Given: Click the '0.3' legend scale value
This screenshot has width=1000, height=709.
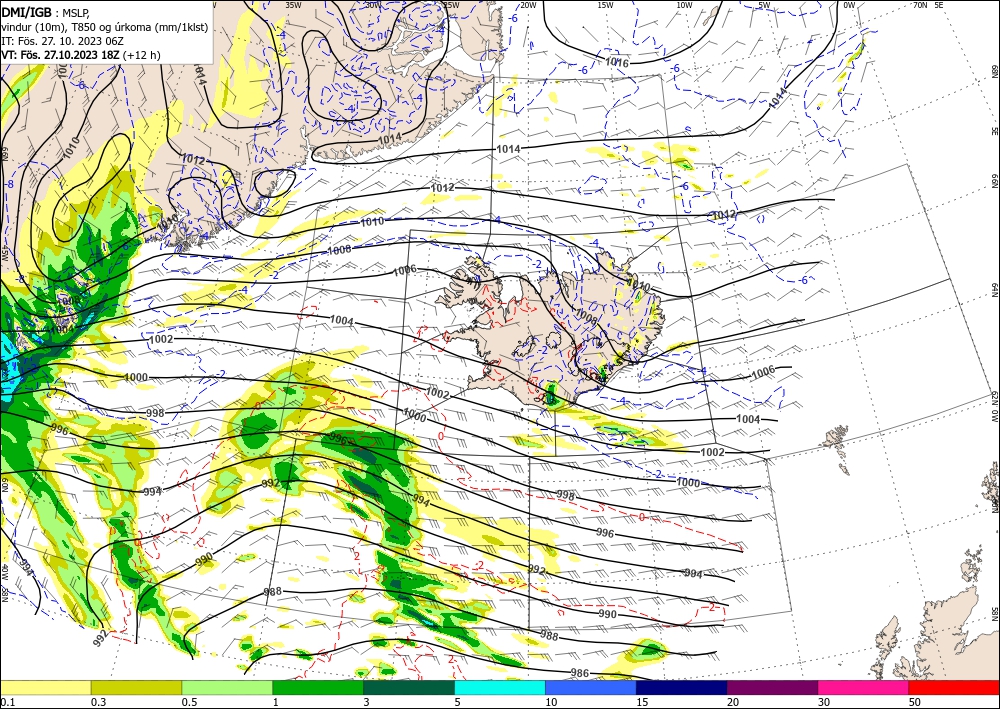Looking at the screenshot, I should (x=98, y=701).
